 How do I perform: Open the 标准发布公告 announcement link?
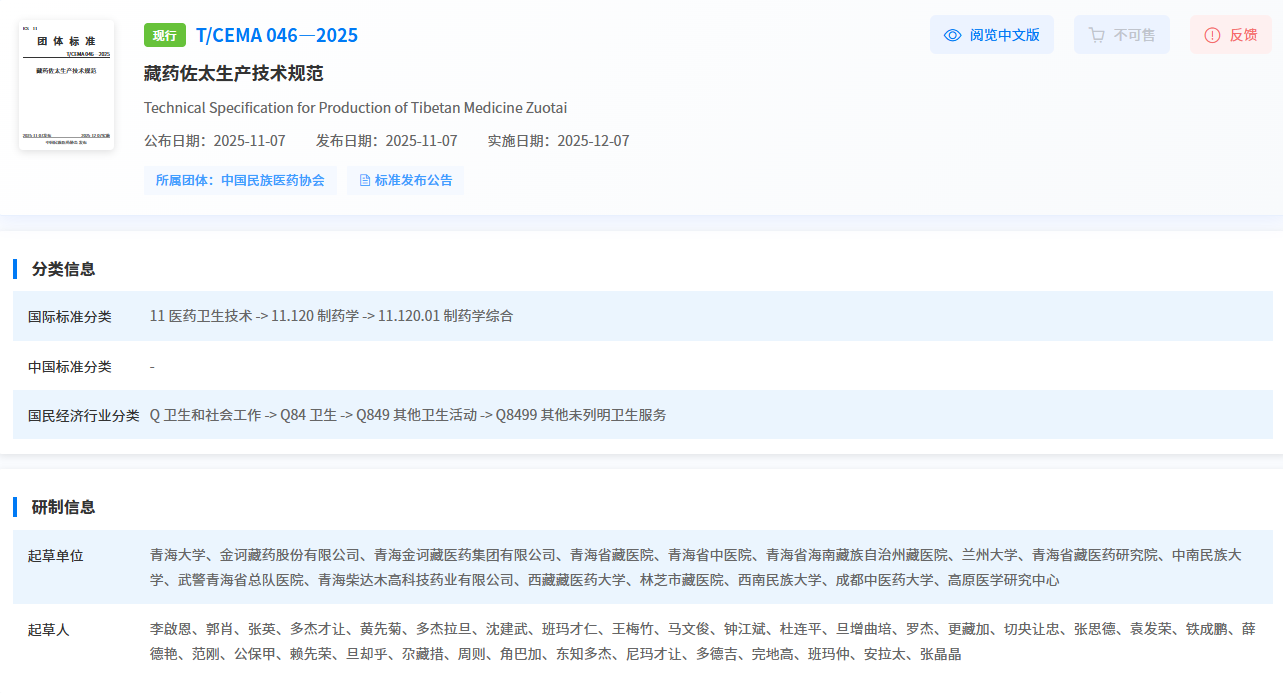click(406, 181)
